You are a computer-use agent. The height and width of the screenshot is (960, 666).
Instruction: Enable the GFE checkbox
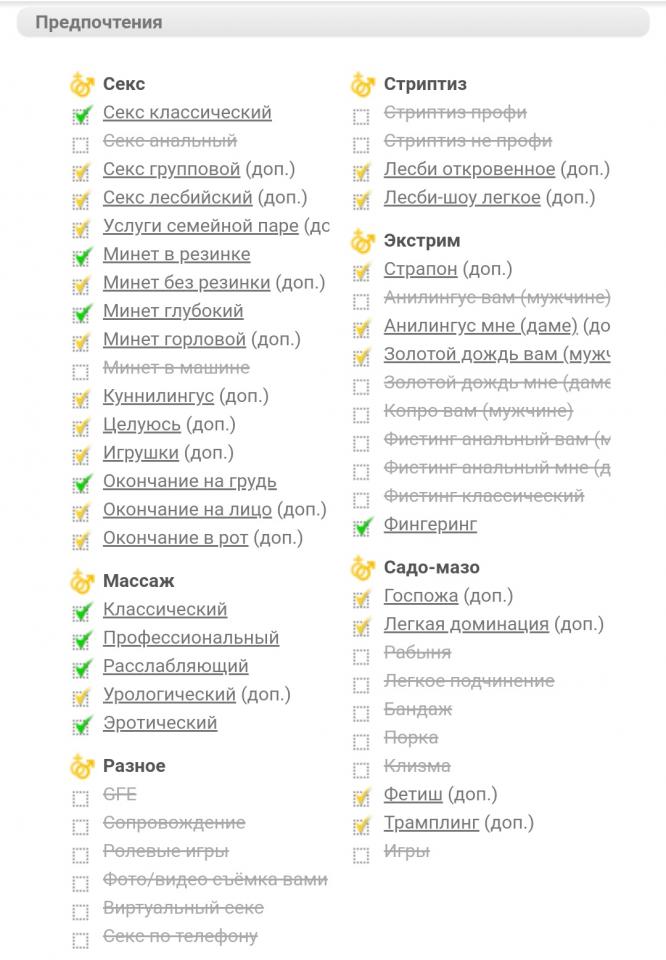point(81,798)
